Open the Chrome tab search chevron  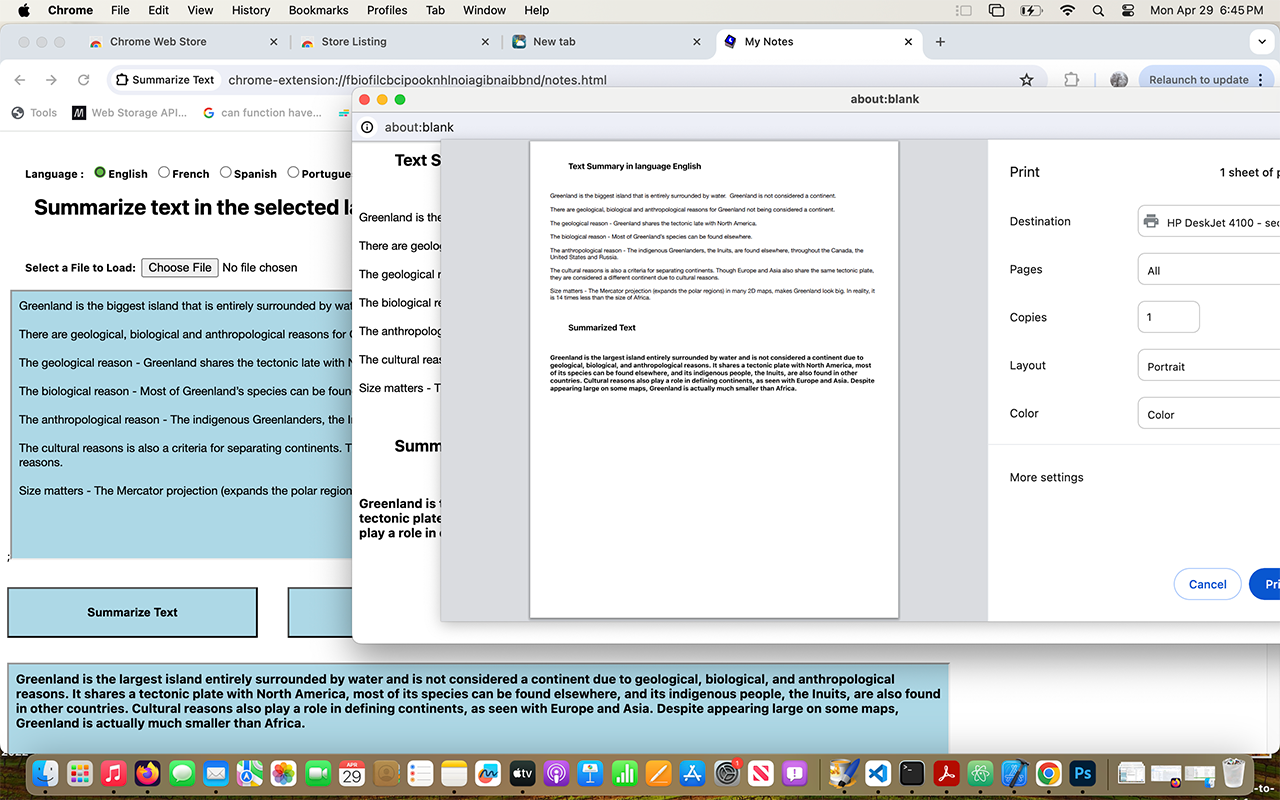click(1260, 42)
